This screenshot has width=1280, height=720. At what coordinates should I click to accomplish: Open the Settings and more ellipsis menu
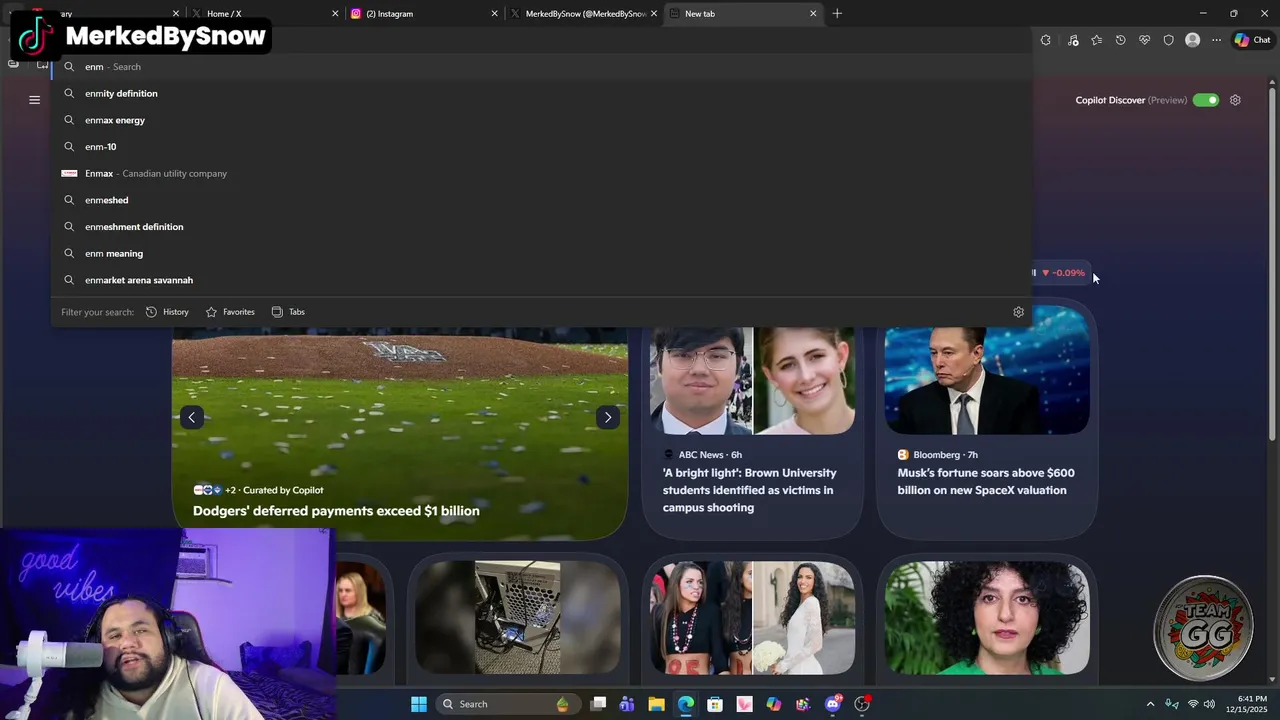(x=1216, y=40)
